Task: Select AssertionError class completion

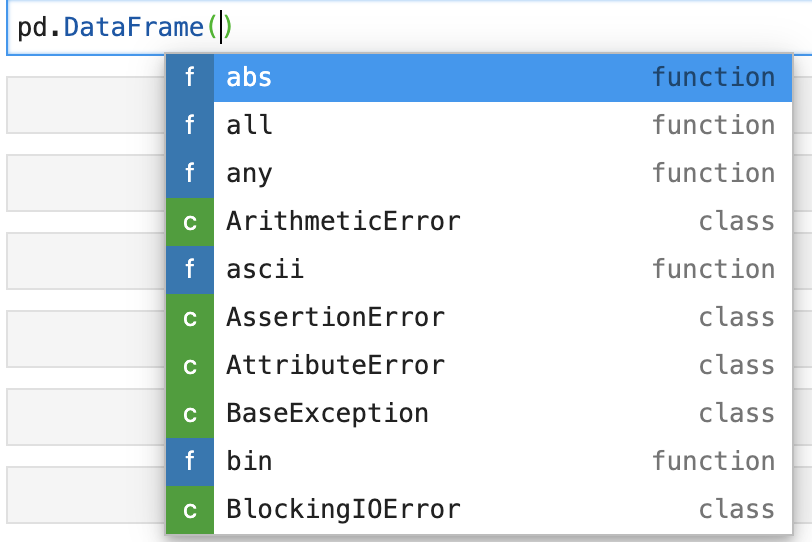Action: [479, 318]
